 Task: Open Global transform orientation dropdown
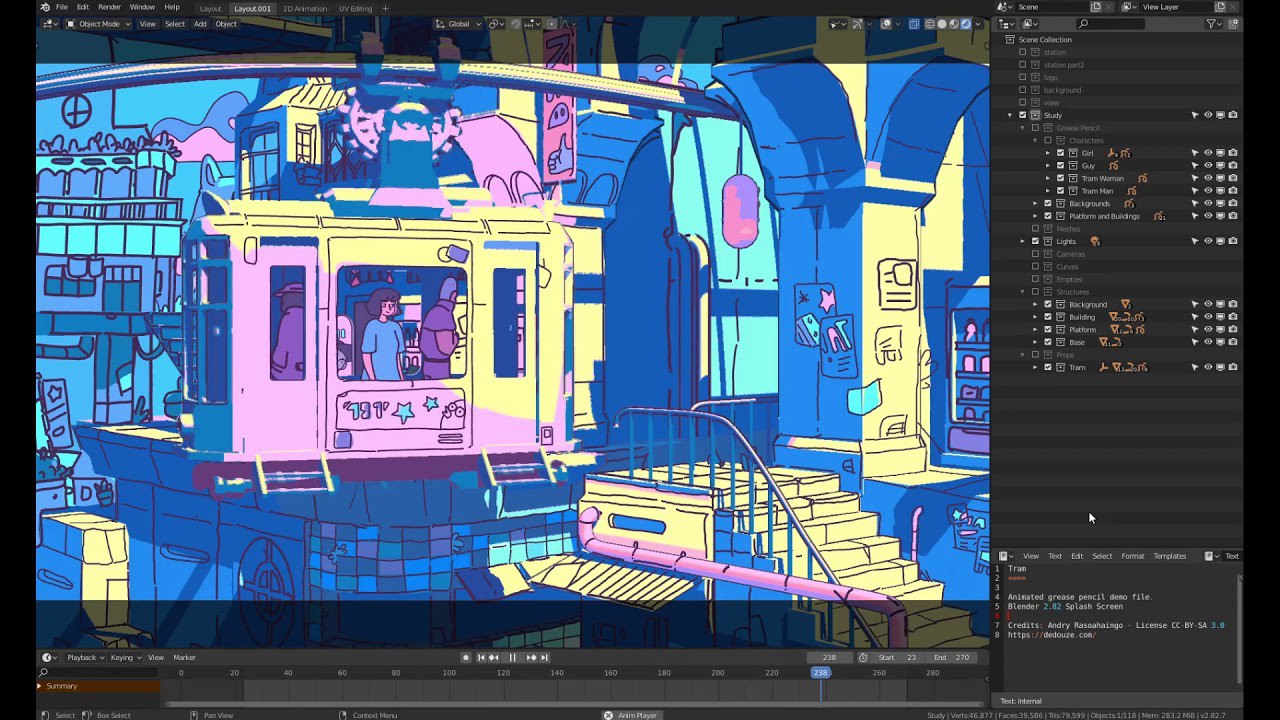pyautogui.click(x=458, y=24)
